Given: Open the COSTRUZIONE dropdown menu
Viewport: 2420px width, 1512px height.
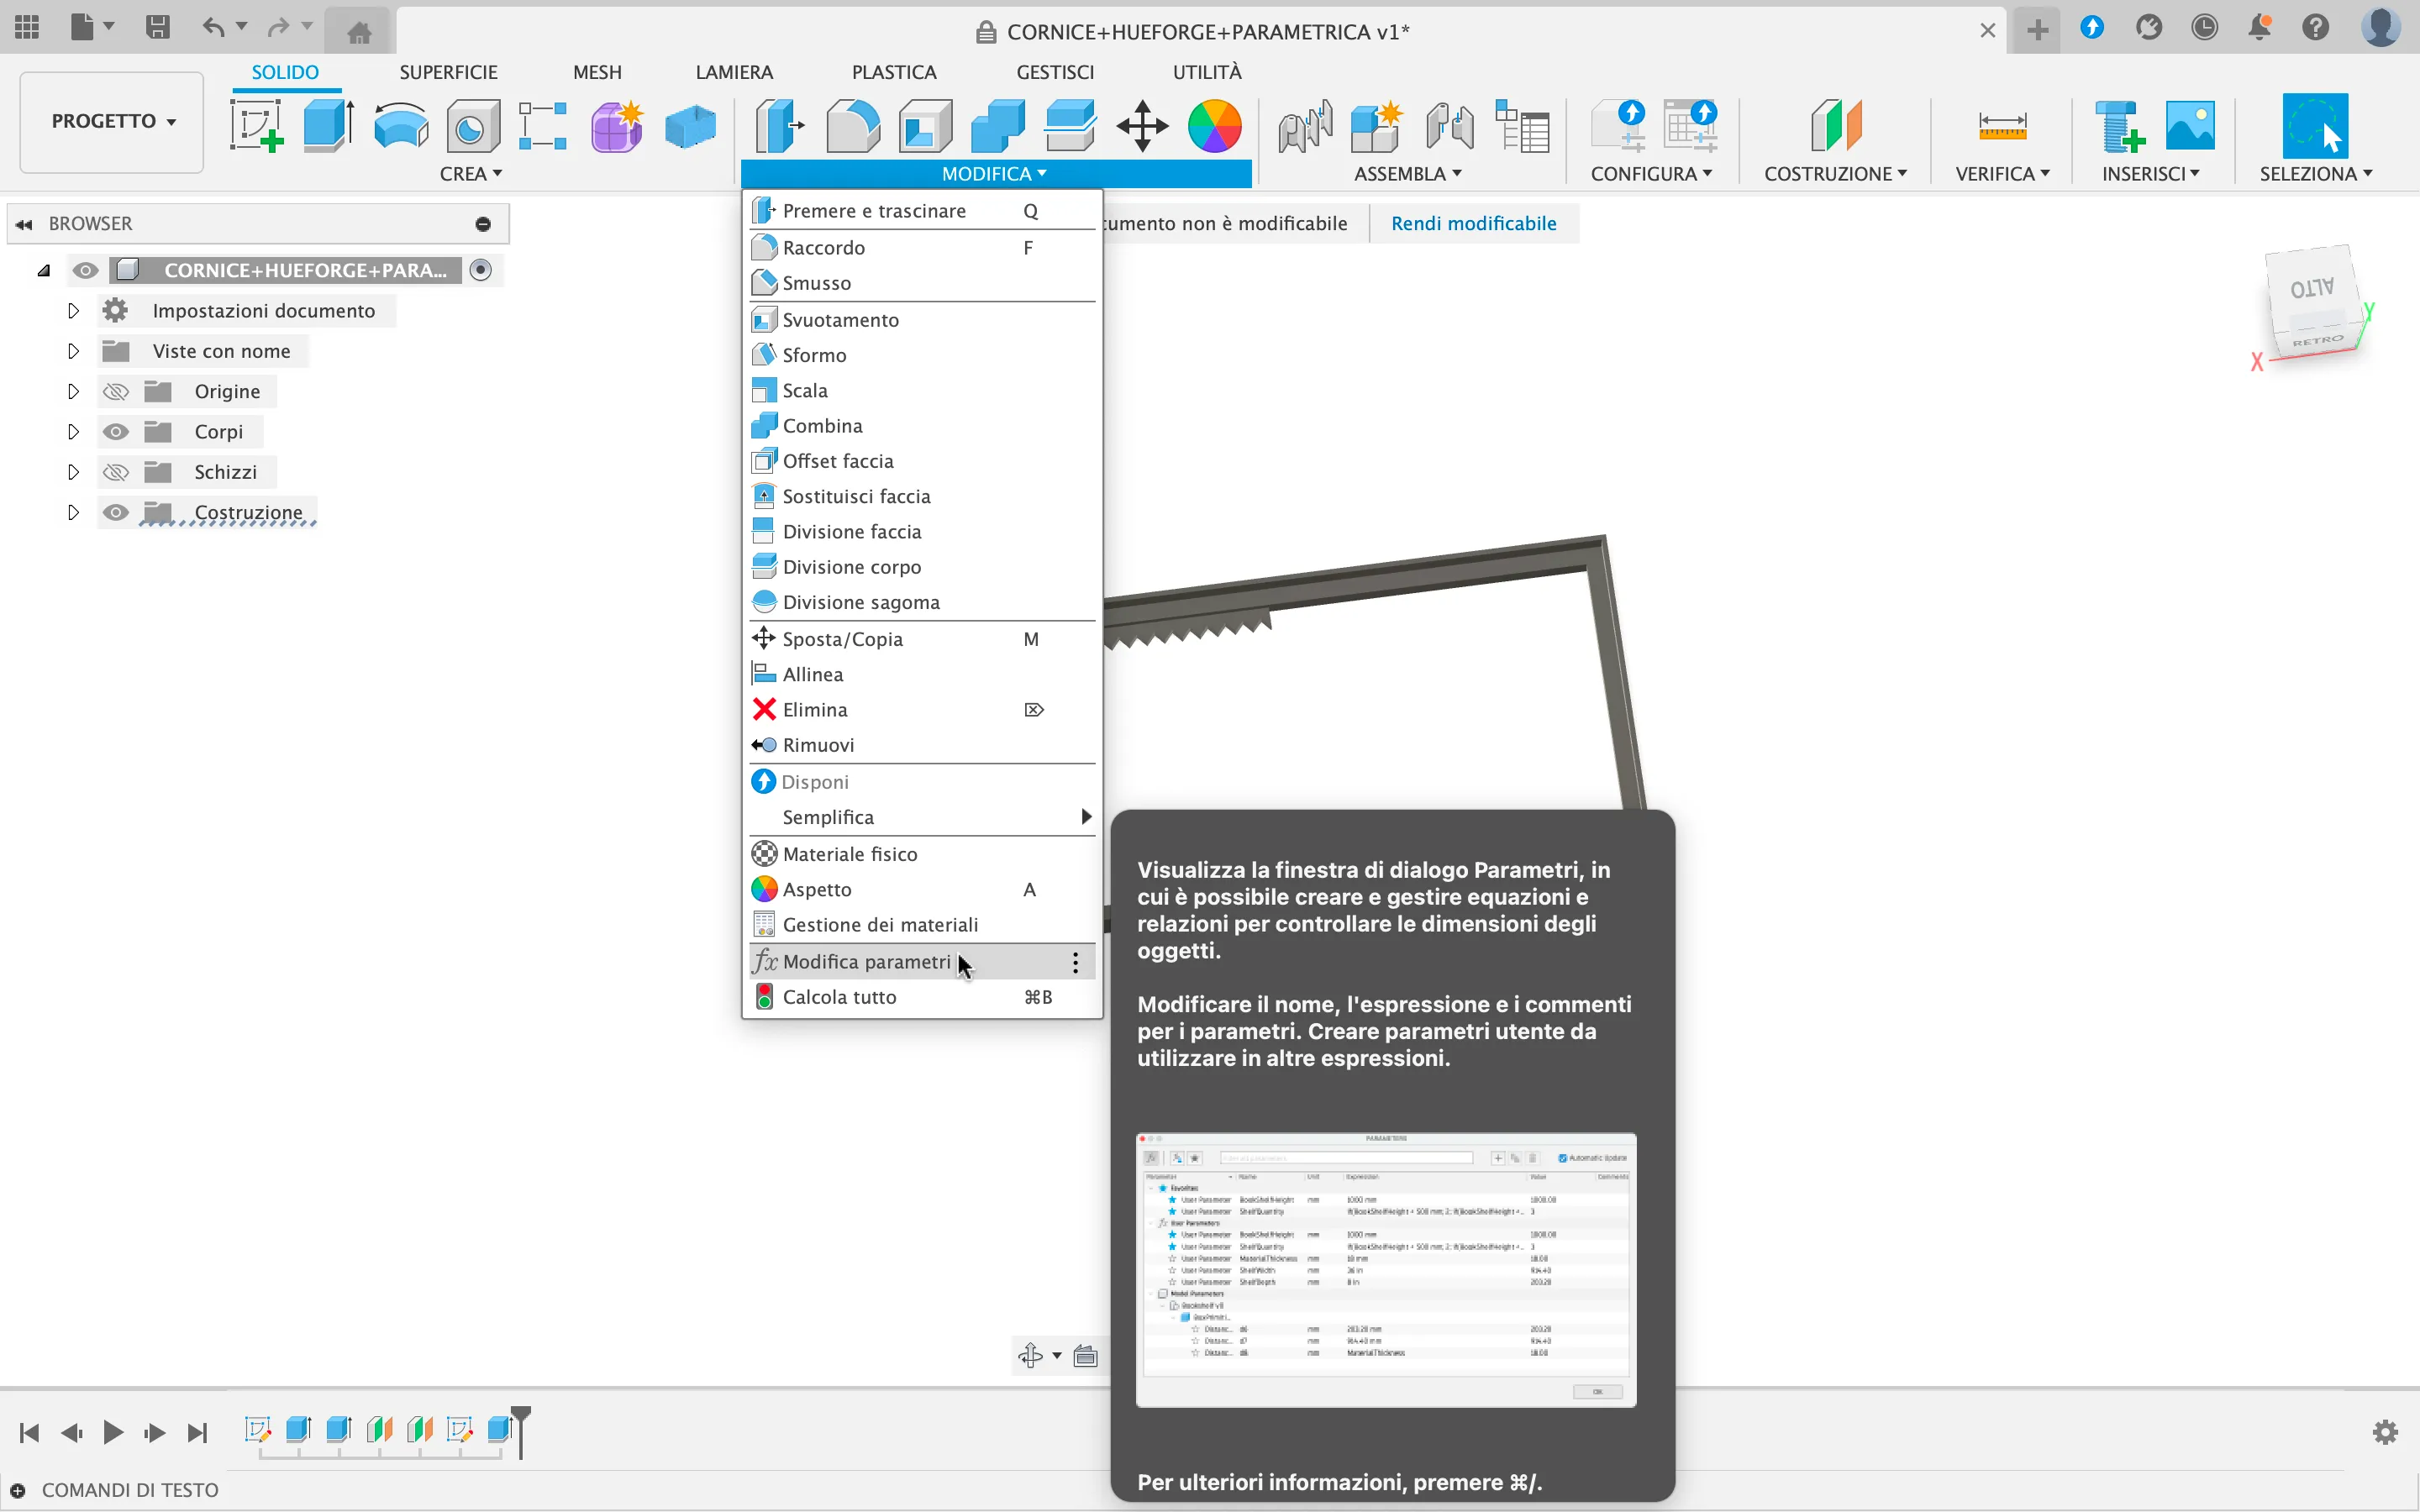Looking at the screenshot, I should point(1836,174).
